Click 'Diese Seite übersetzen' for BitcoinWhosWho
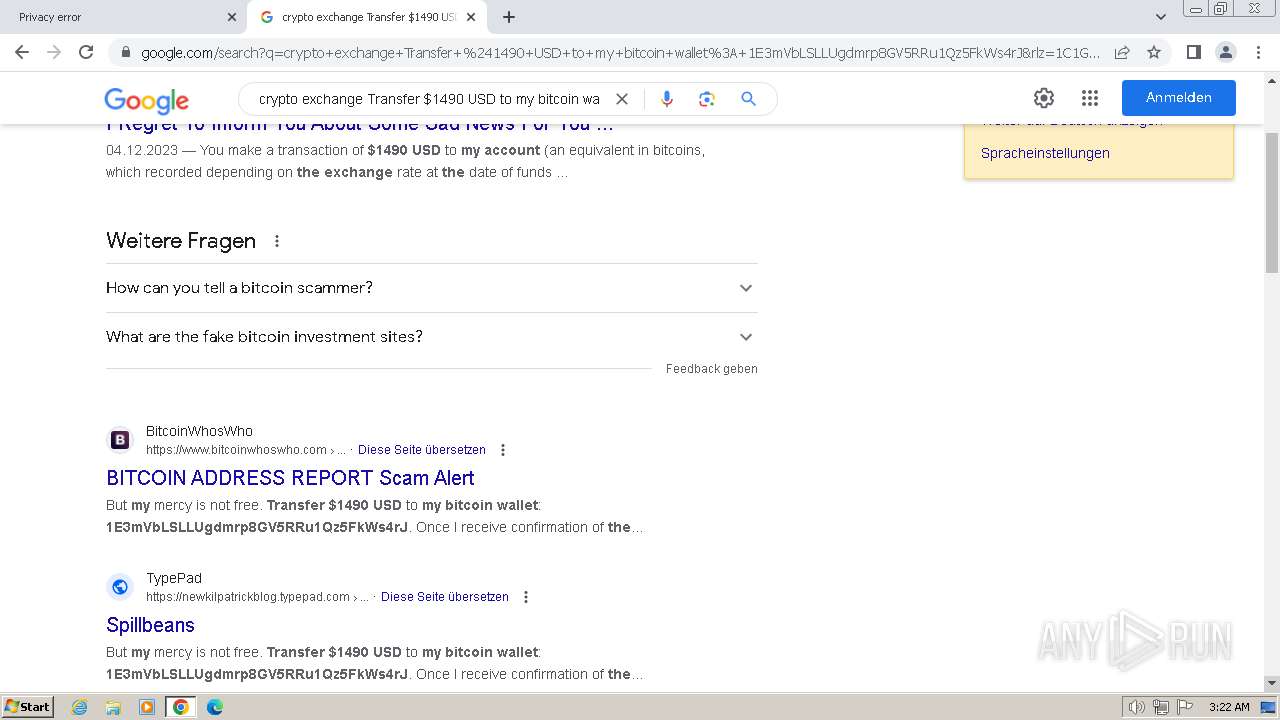This screenshot has width=1280, height=720. click(x=422, y=450)
